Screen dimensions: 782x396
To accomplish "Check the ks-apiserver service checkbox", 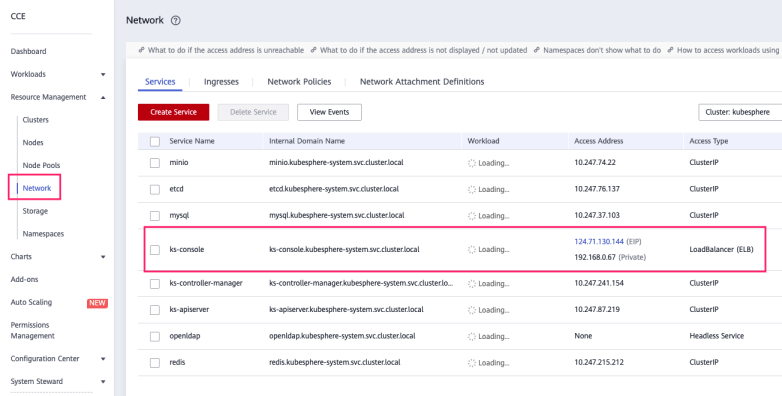I will tap(155, 310).
